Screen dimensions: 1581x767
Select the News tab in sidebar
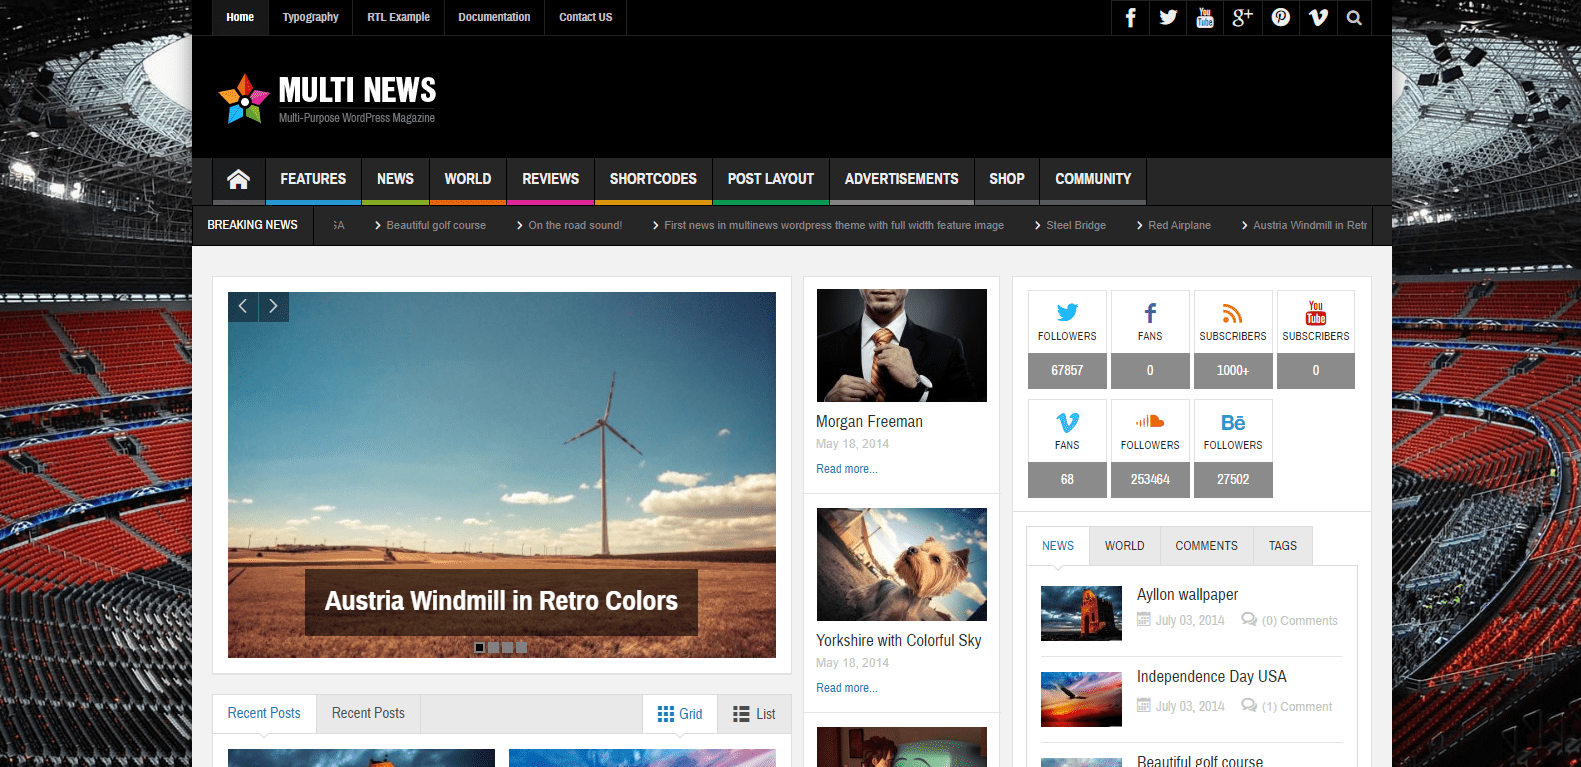tap(1058, 546)
